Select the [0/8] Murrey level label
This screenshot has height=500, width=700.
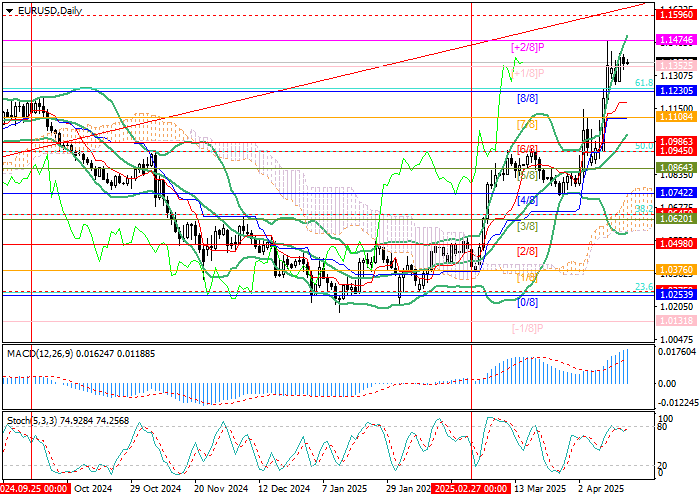(x=527, y=301)
